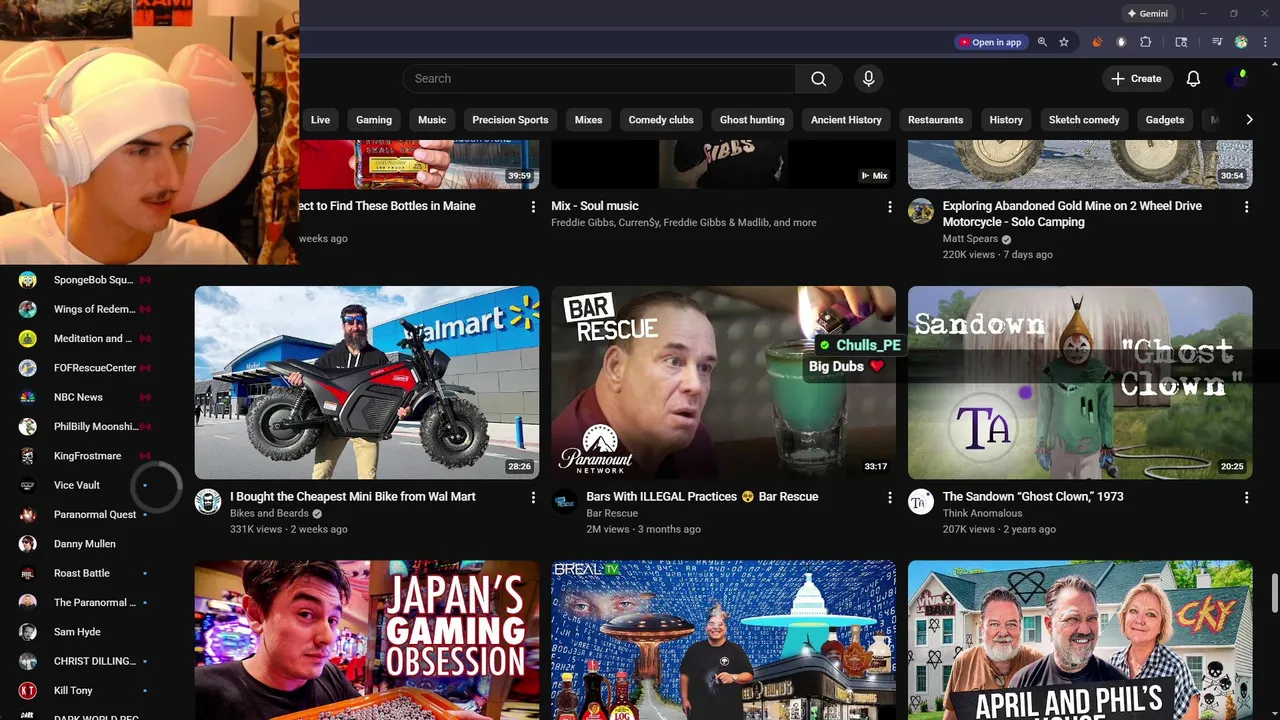Screen dimensions: 1280x720
Task: Click the Bikes and Beards channel avatar
Action: click(x=207, y=502)
